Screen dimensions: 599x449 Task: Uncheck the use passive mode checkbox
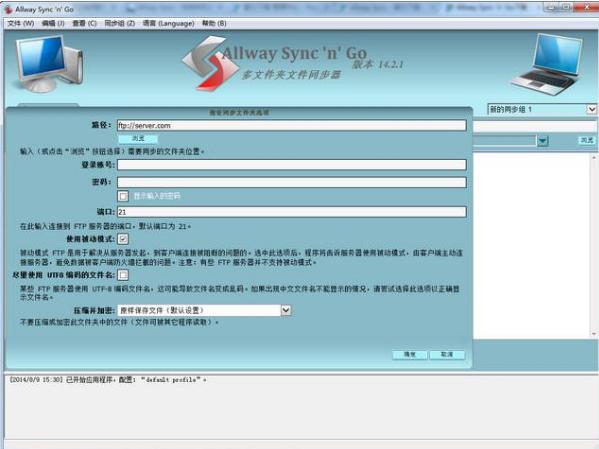123,239
